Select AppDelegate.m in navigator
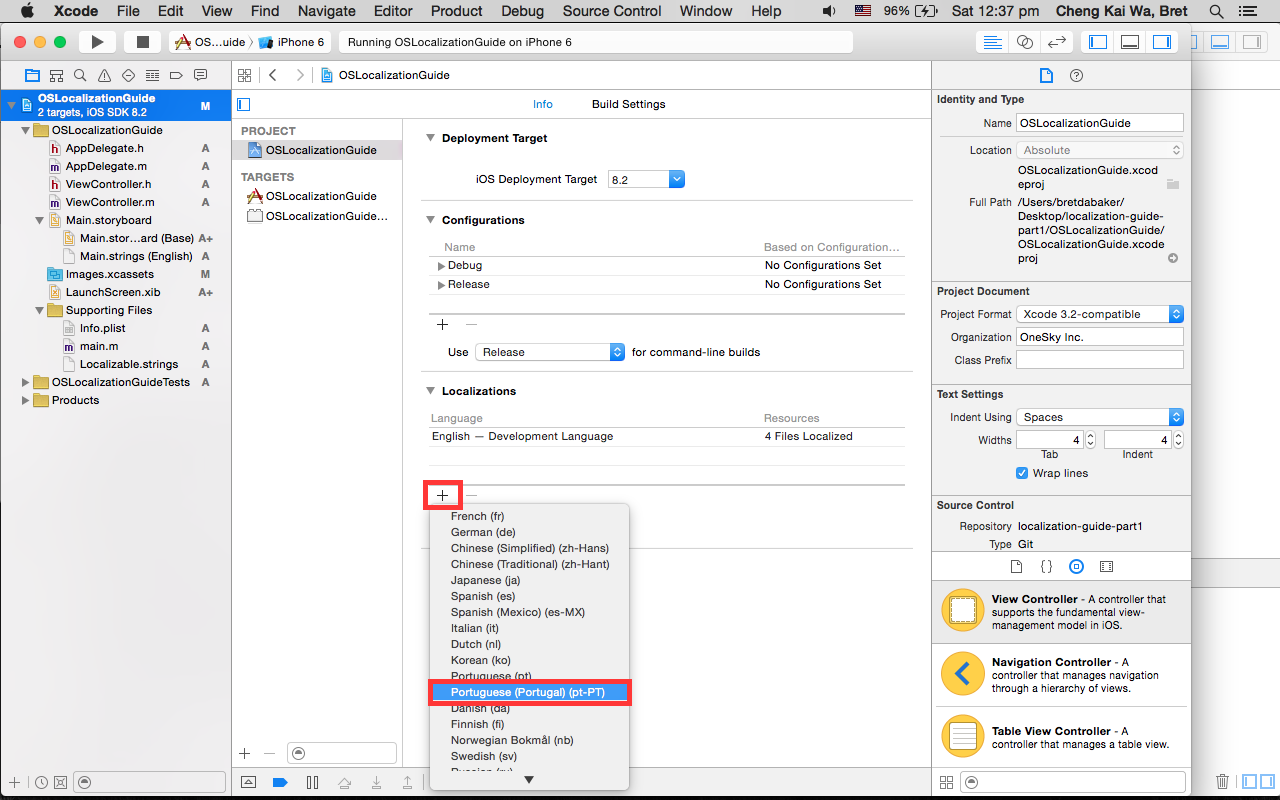The width and height of the screenshot is (1280, 800). point(106,166)
